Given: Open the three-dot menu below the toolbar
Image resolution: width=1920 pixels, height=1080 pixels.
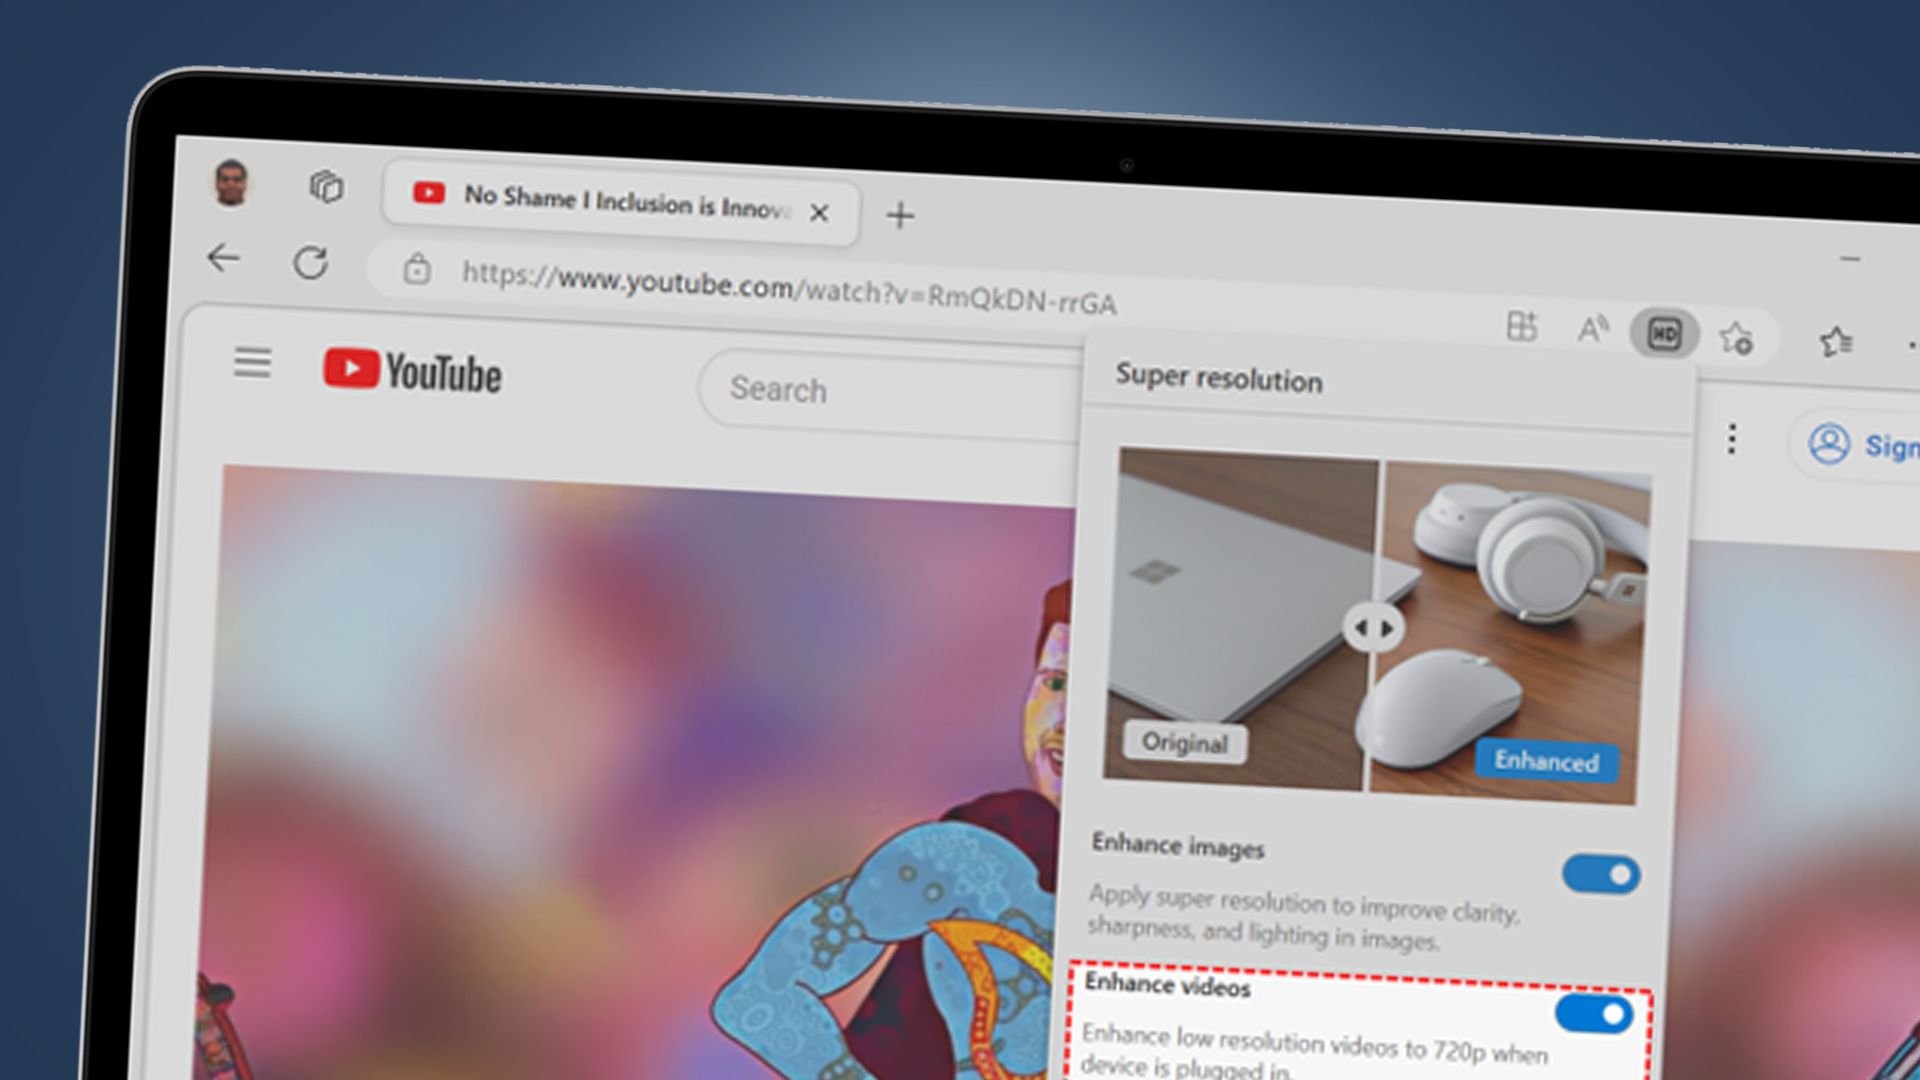Looking at the screenshot, I should 1730,440.
